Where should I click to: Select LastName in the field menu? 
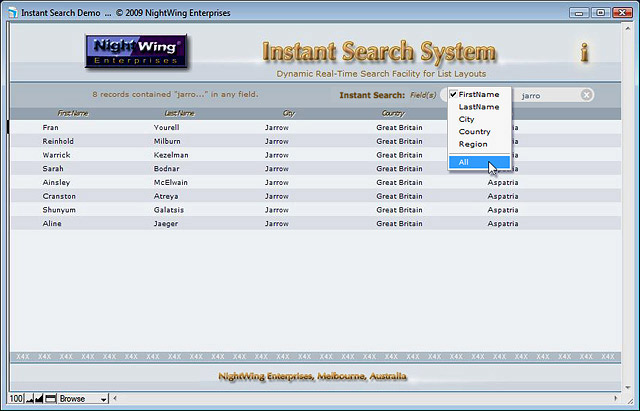(479, 107)
